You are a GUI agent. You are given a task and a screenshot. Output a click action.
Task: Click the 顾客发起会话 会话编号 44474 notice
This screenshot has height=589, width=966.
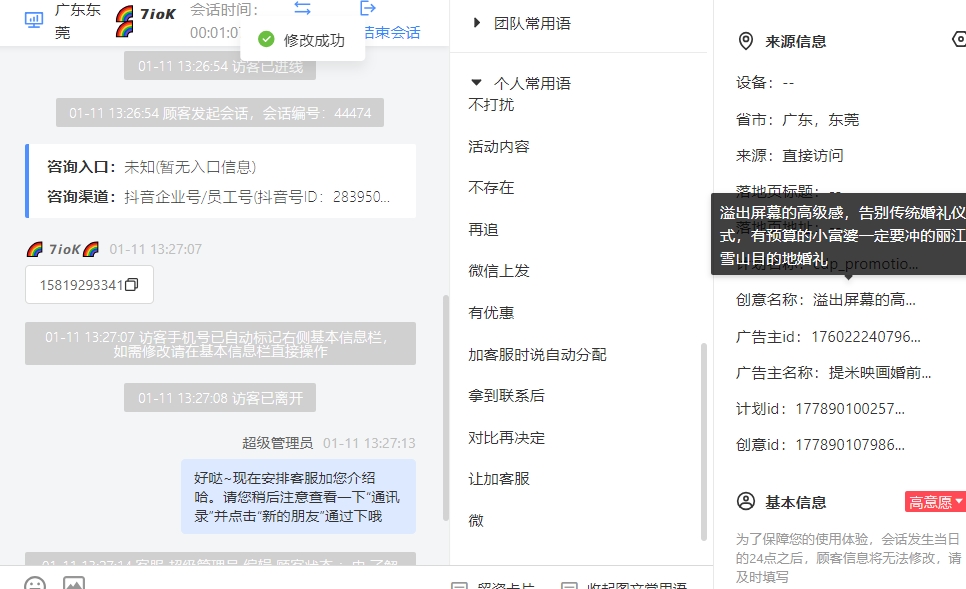[x=220, y=113]
